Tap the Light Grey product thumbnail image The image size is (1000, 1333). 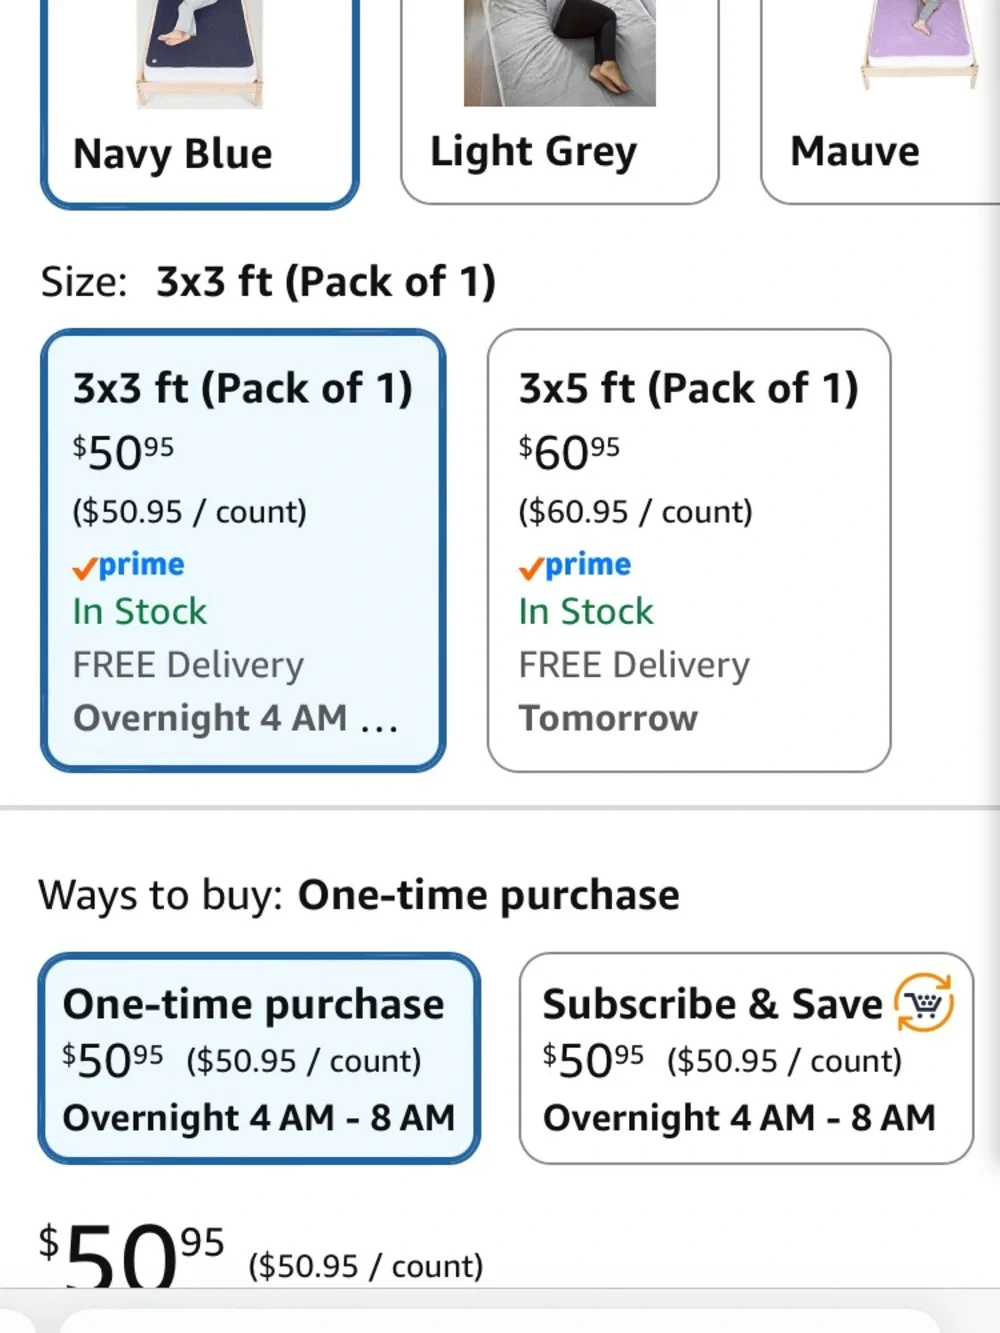pos(559,52)
